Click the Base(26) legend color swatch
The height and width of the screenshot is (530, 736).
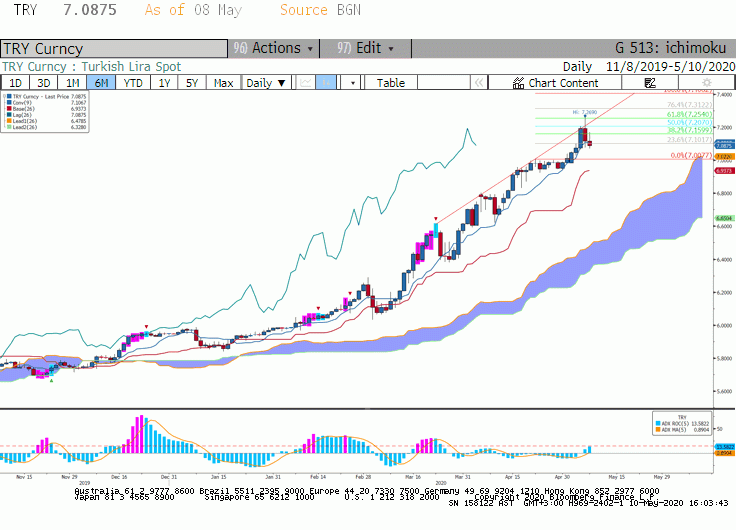(9, 109)
